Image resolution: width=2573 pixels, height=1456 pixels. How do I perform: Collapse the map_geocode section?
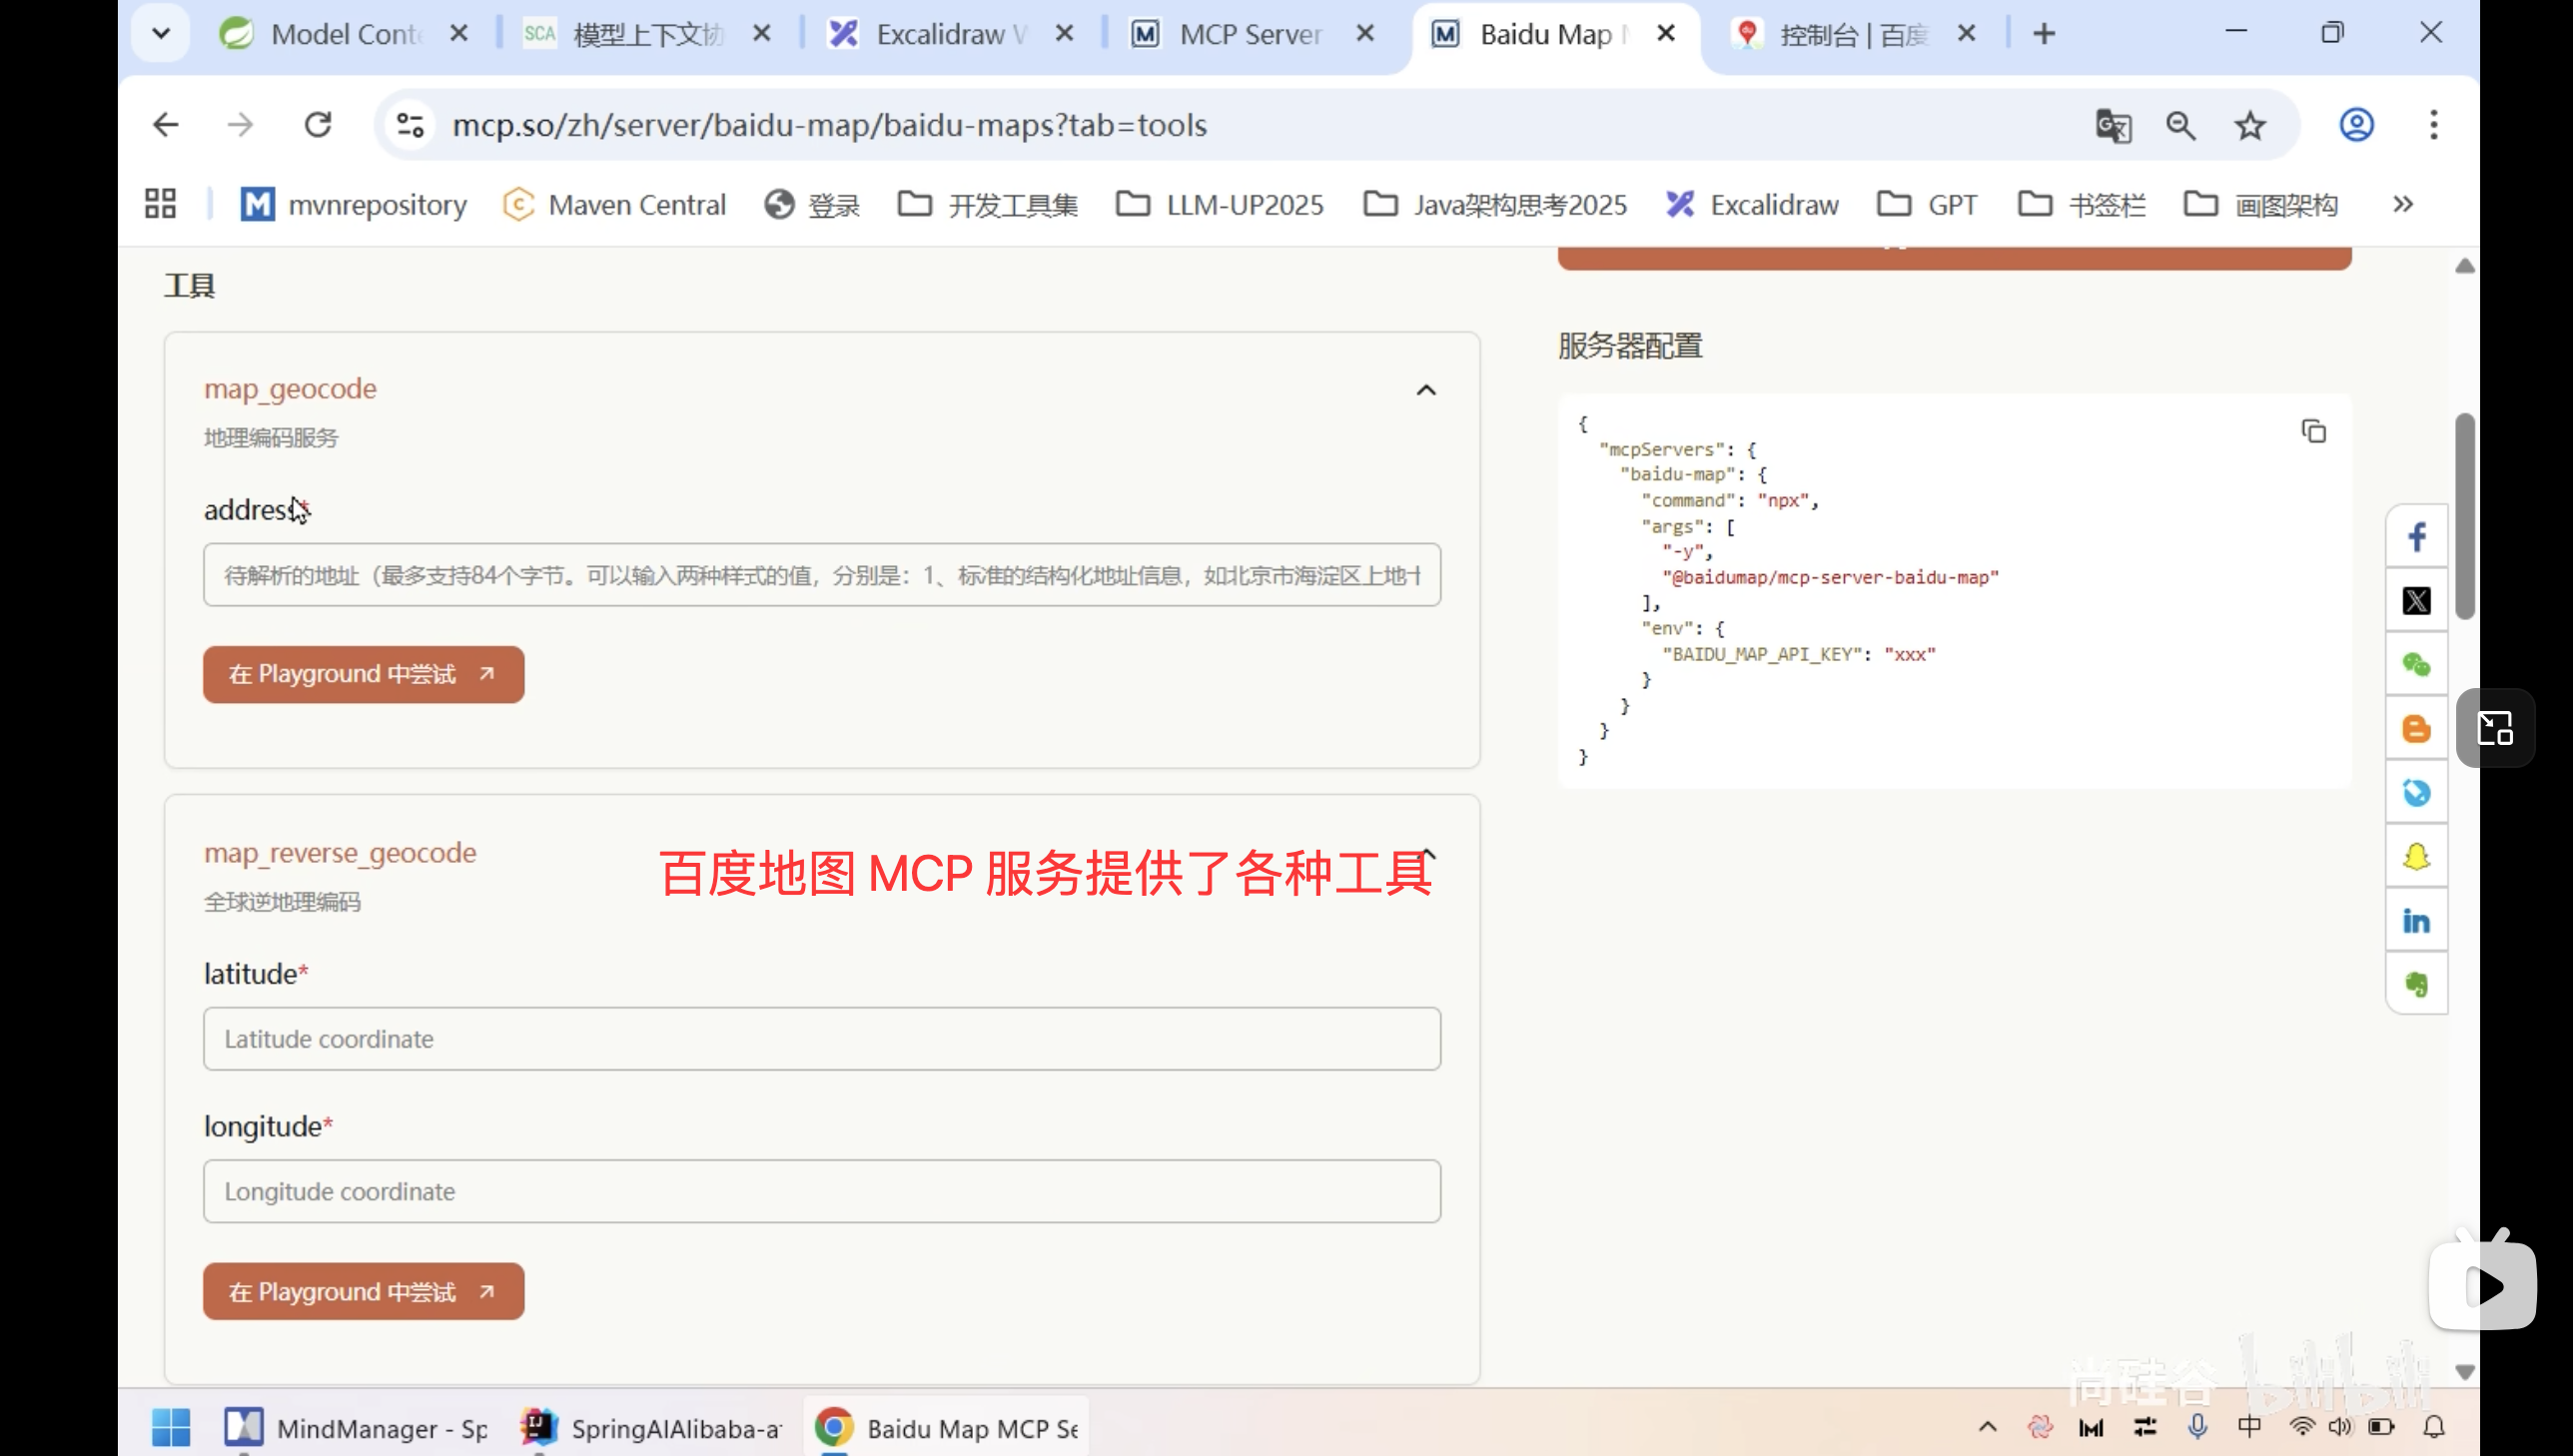point(1426,390)
